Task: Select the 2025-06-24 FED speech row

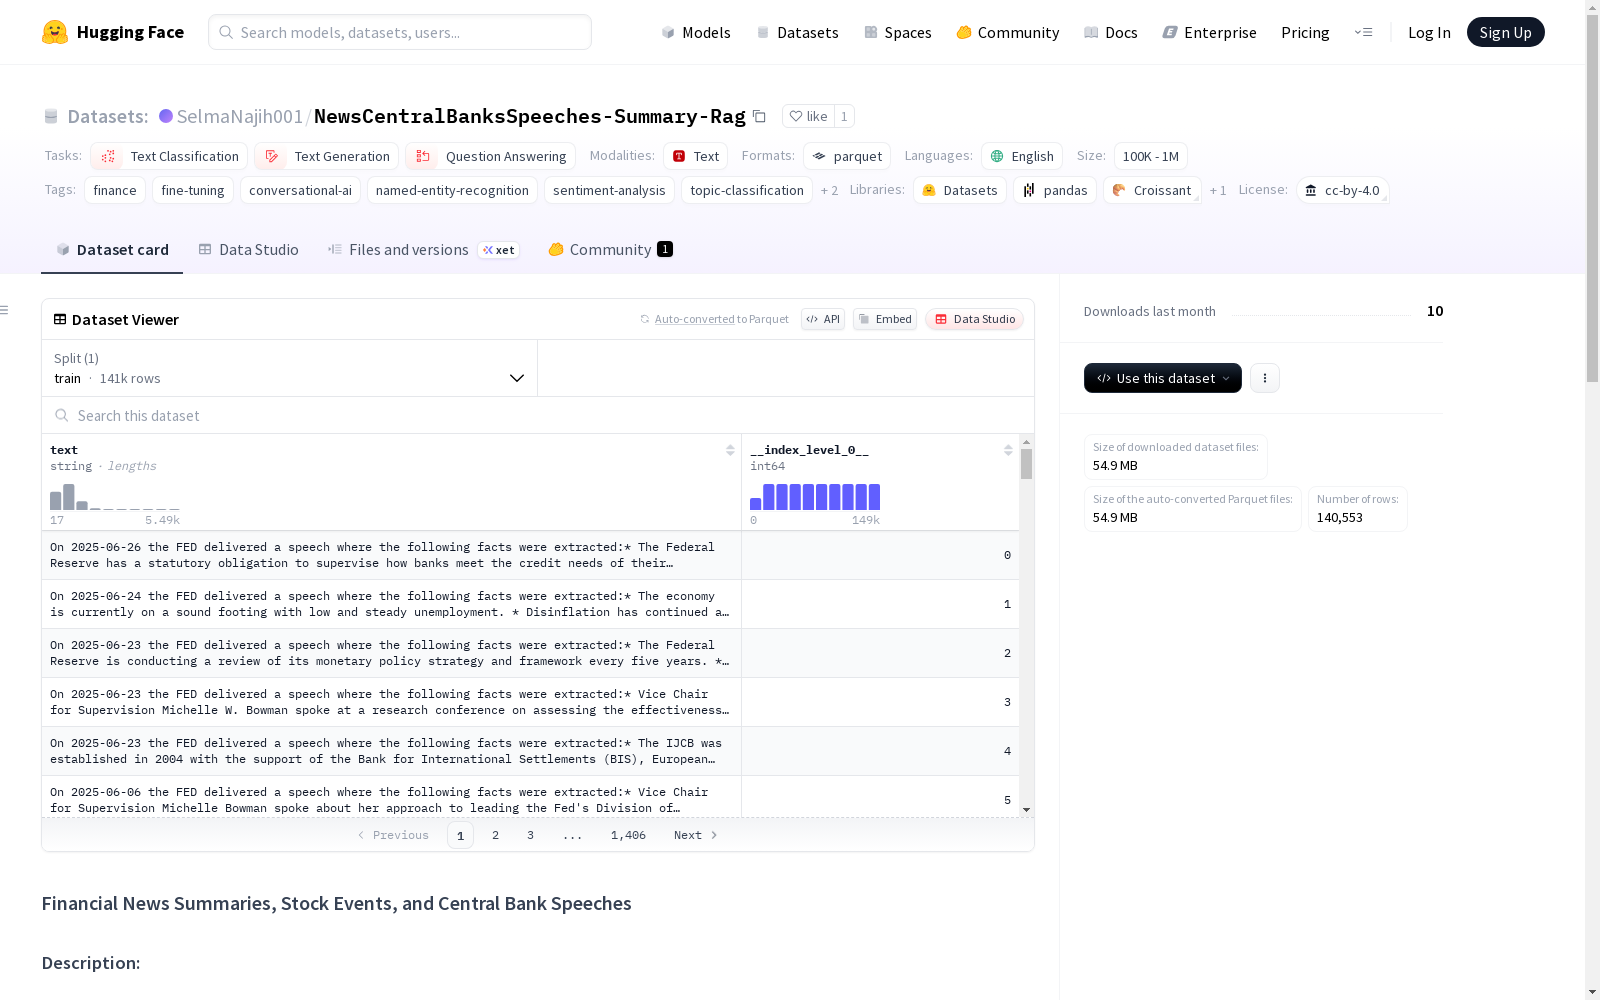Action: (x=530, y=604)
